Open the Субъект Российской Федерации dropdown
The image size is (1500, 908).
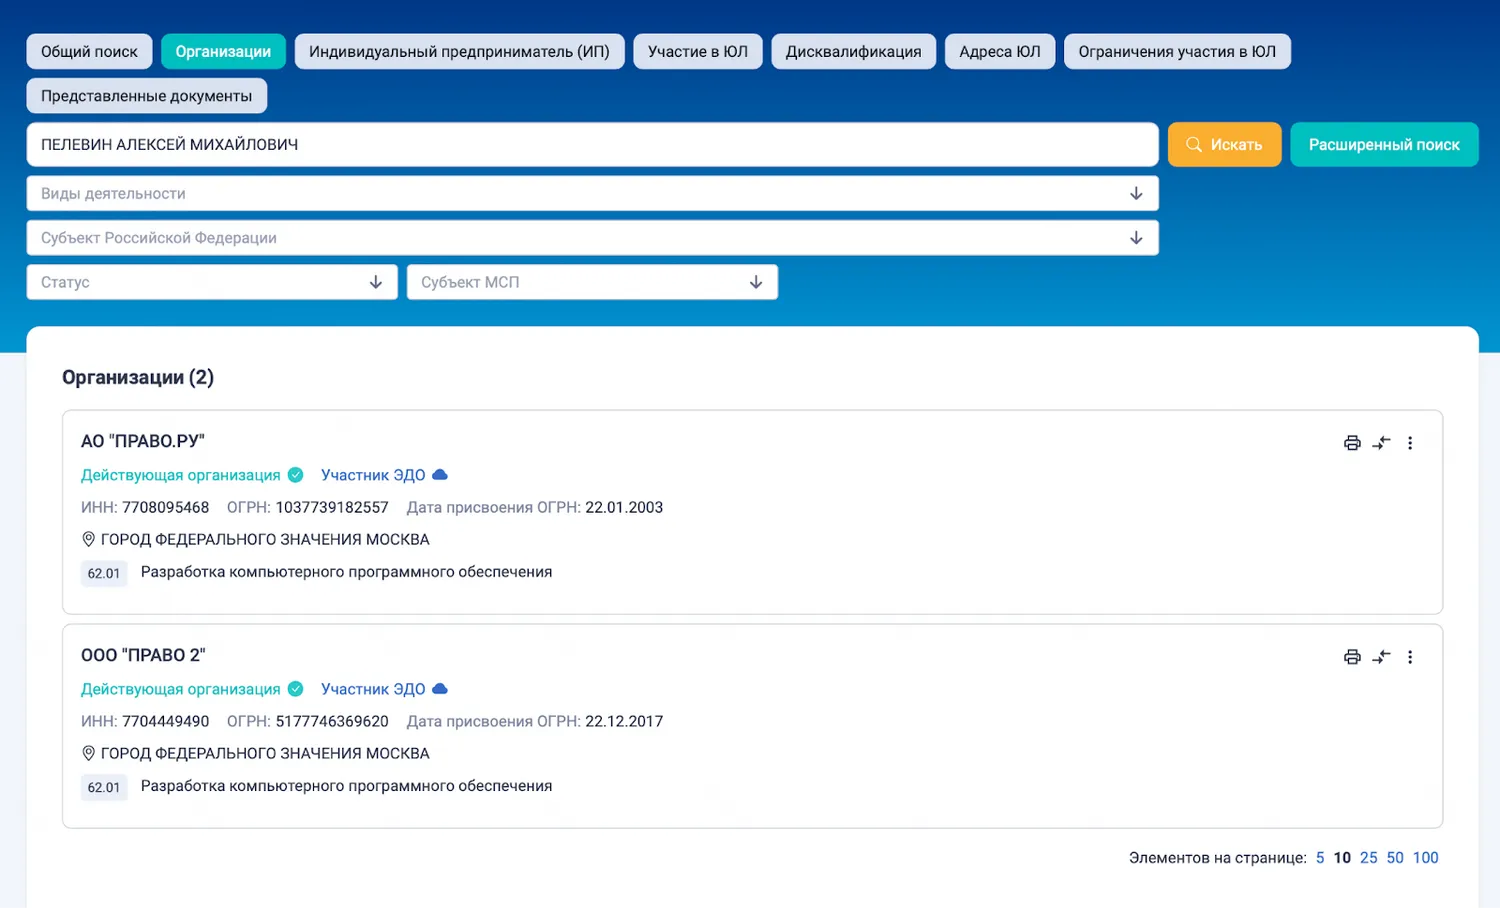point(592,238)
